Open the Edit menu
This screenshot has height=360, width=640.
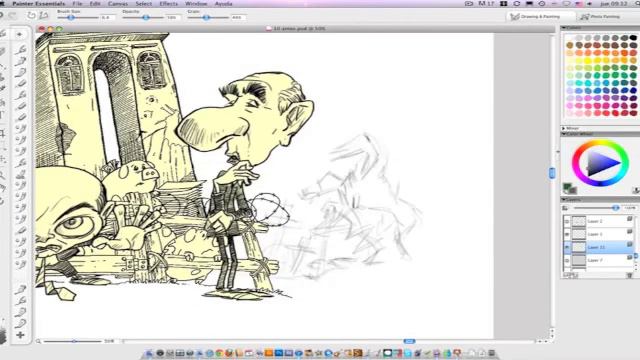95,4
